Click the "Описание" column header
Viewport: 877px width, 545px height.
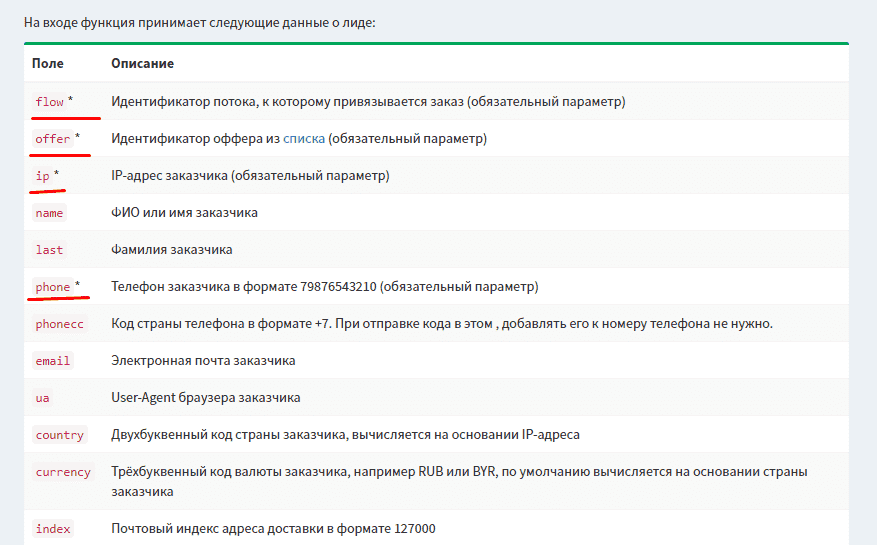pyautogui.click(x=142, y=63)
